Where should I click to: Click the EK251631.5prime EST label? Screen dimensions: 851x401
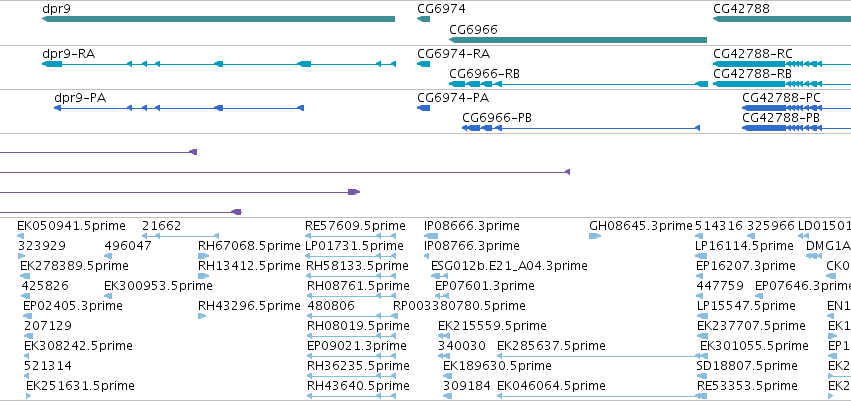[80, 386]
